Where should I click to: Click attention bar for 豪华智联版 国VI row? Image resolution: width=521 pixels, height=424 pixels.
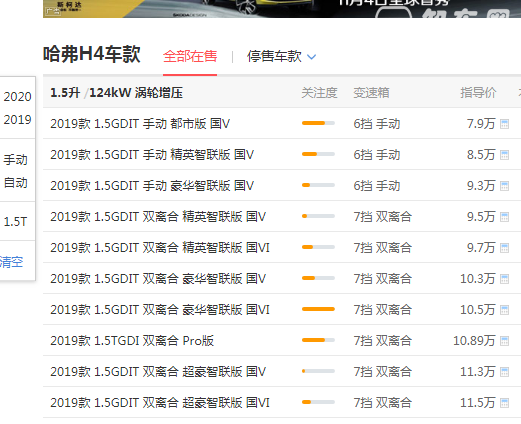tap(318, 309)
